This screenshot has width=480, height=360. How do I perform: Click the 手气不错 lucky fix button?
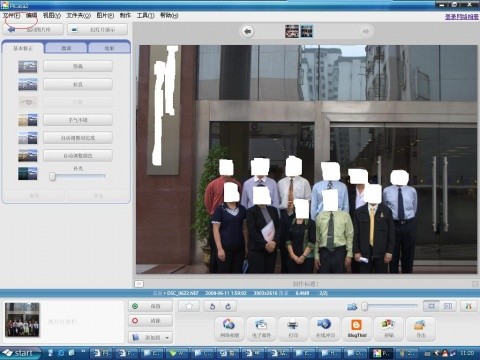click(x=78, y=120)
